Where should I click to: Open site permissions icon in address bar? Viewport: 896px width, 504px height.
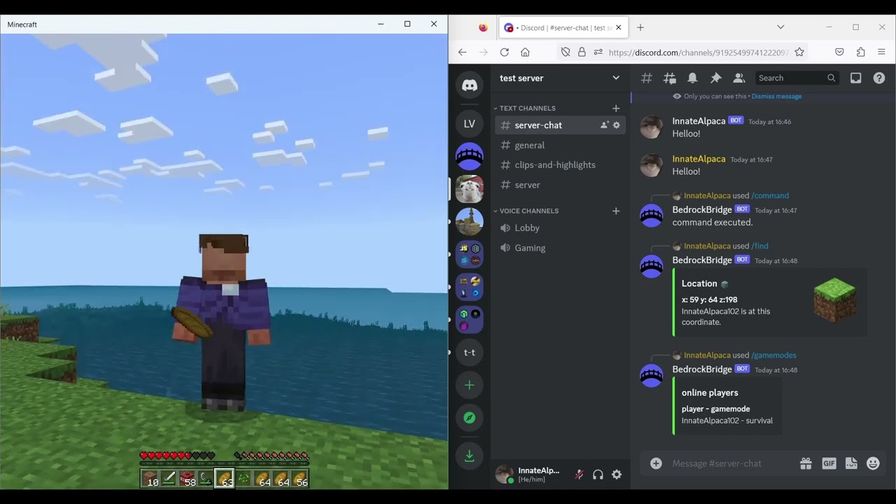click(x=598, y=52)
